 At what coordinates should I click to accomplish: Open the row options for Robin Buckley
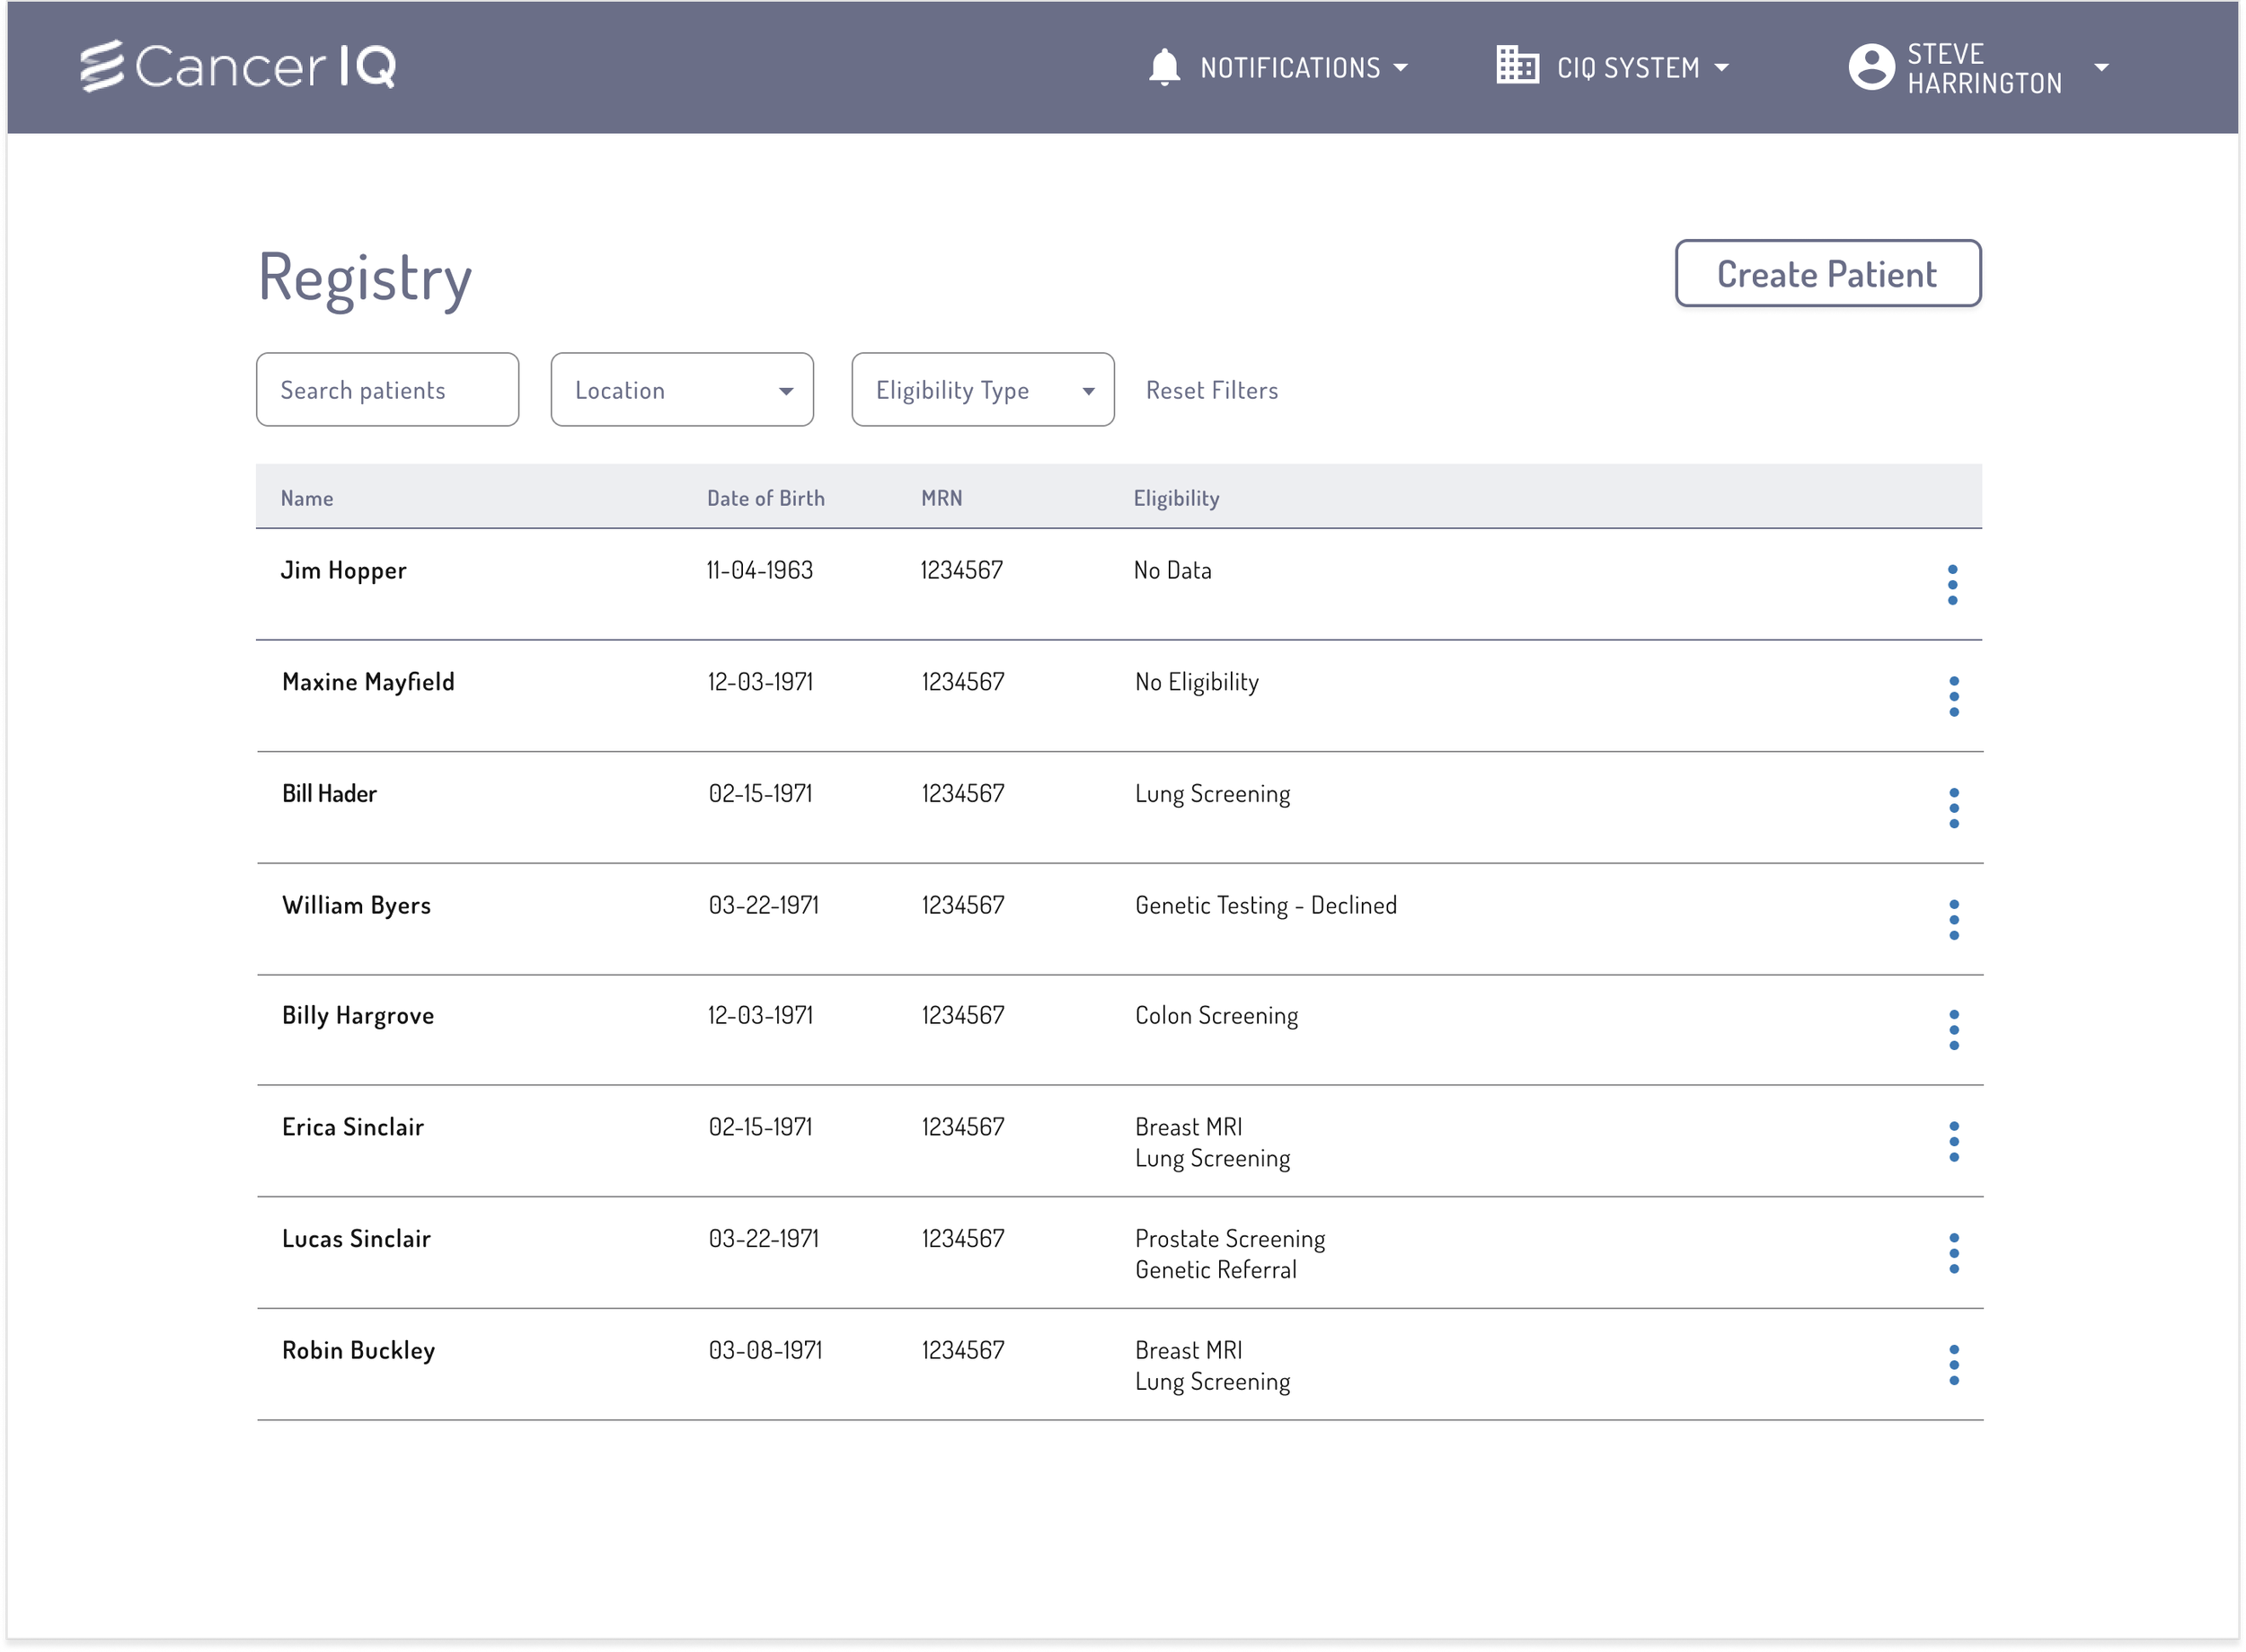[1952, 1365]
